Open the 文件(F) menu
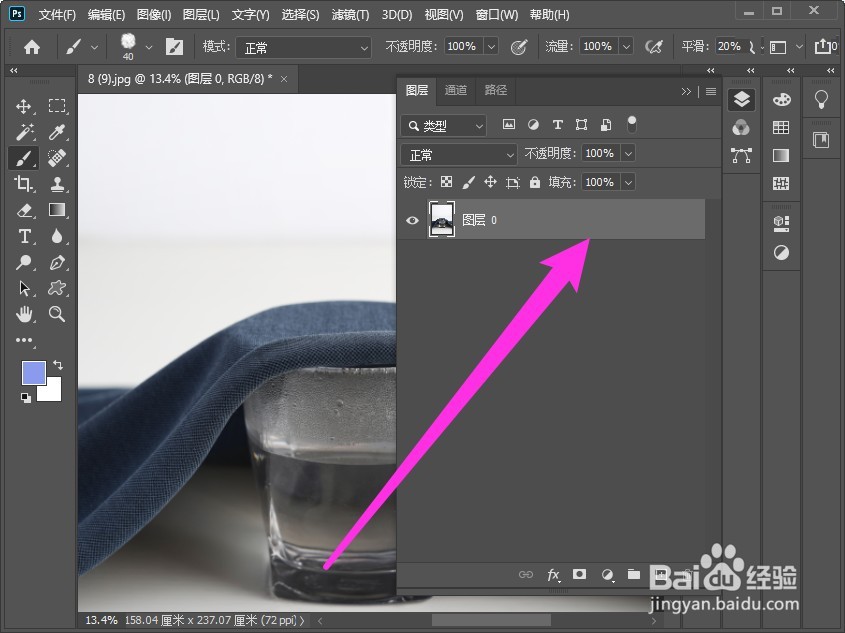 [57, 15]
